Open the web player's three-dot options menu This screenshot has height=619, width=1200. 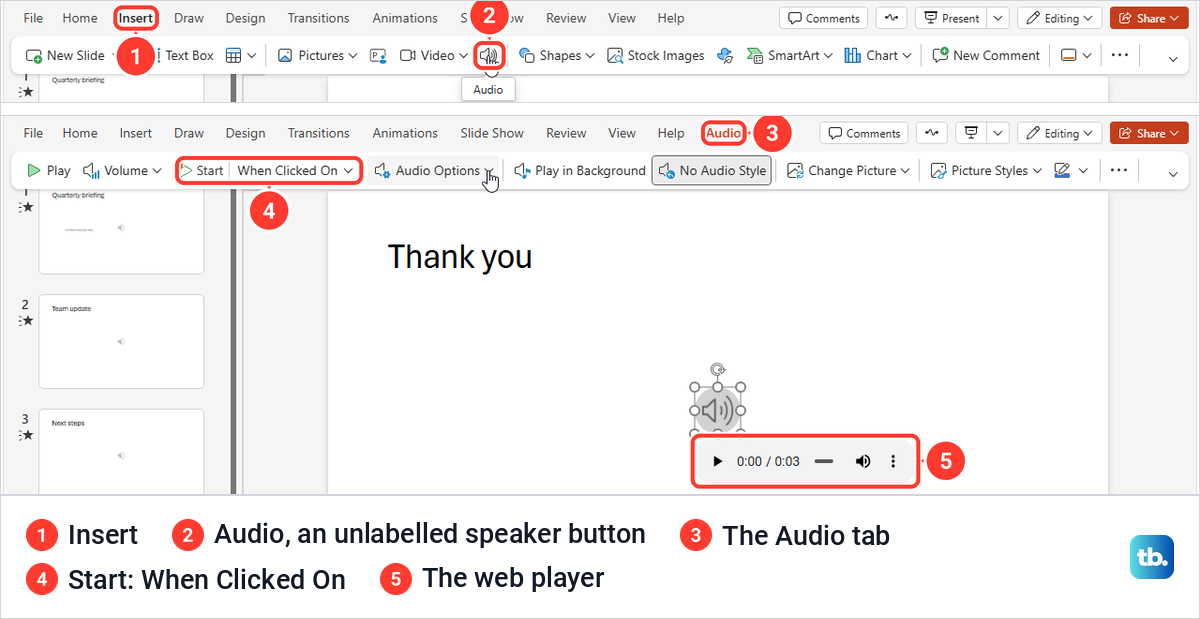pos(893,461)
